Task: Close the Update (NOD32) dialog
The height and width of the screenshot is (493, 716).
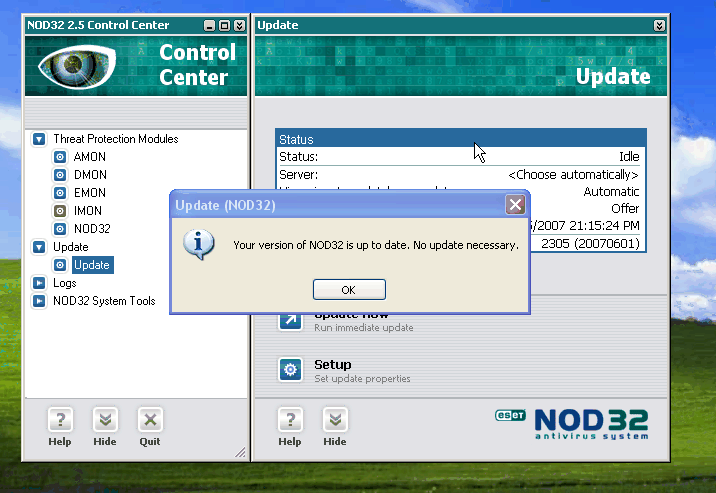Action: point(515,205)
